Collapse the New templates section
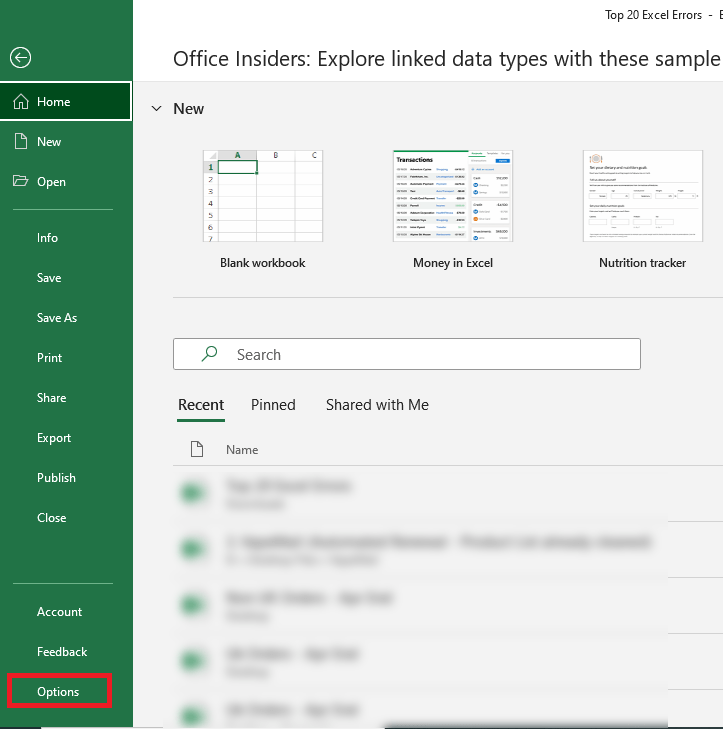 tap(156, 109)
